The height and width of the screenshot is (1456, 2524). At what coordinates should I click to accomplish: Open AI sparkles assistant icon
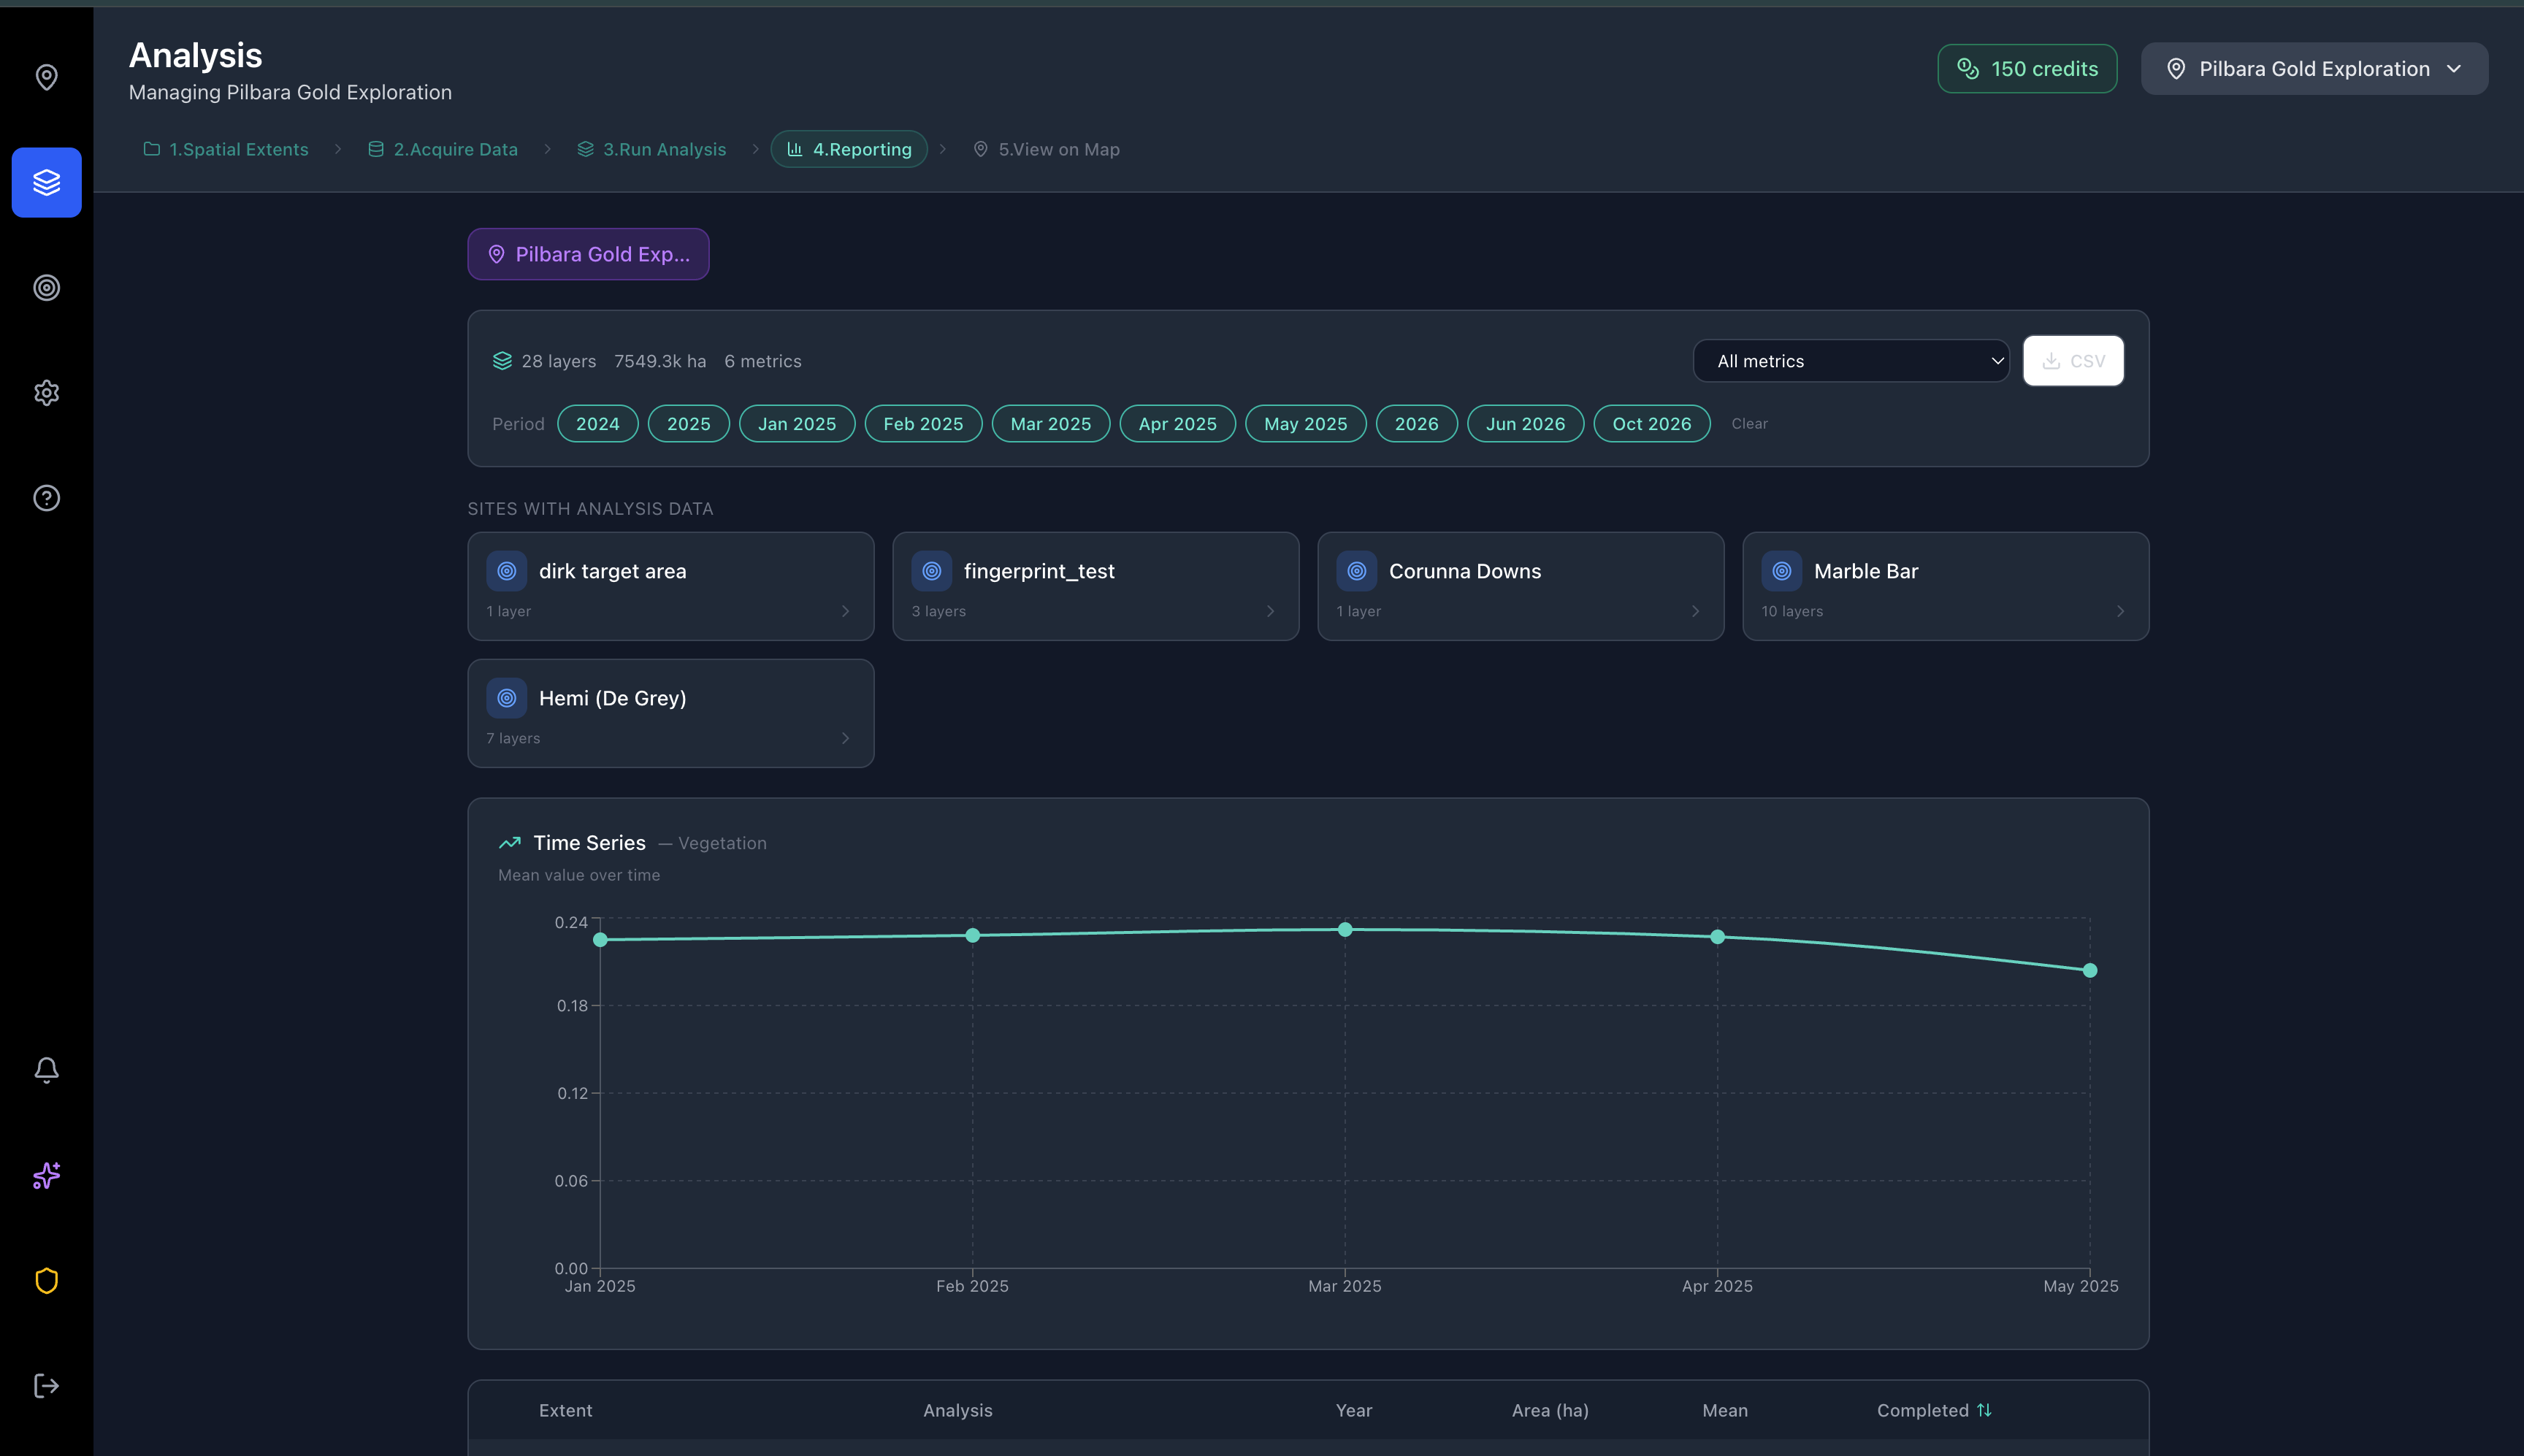tap(46, 1175)
